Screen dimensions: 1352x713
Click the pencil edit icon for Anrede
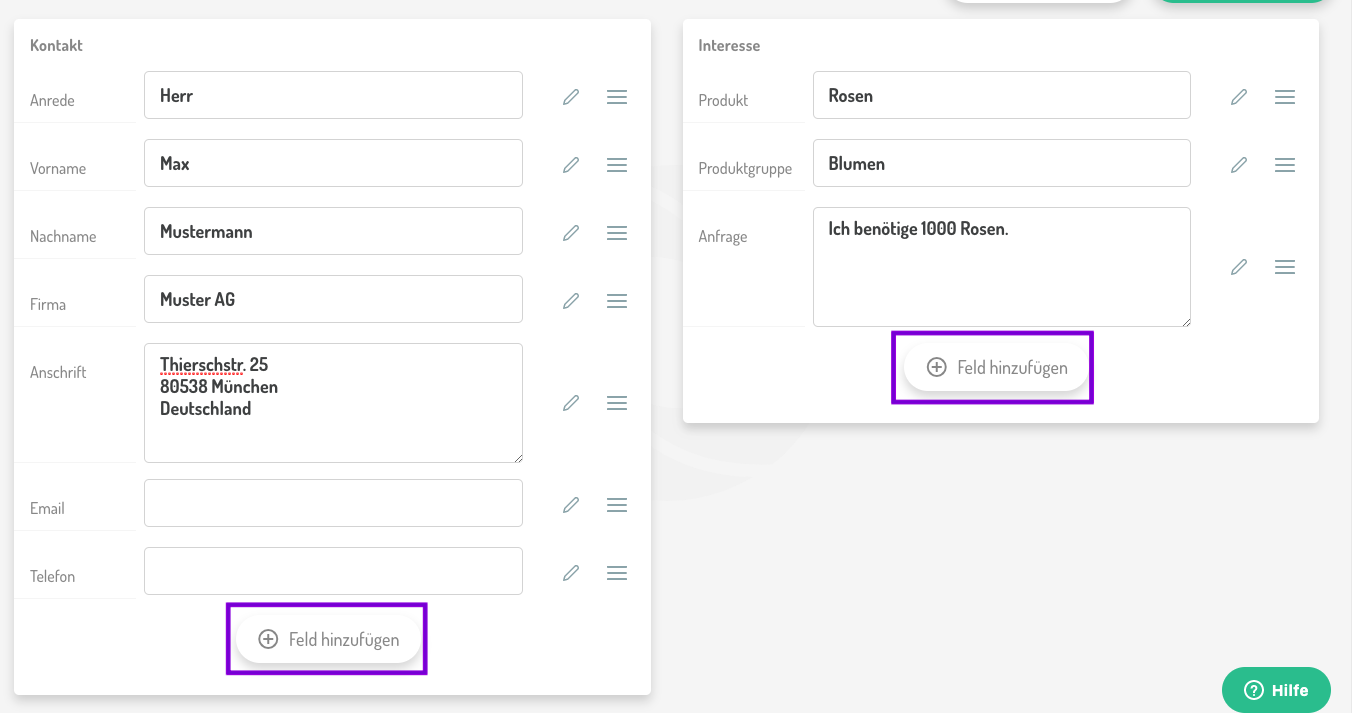click(571, 97)
